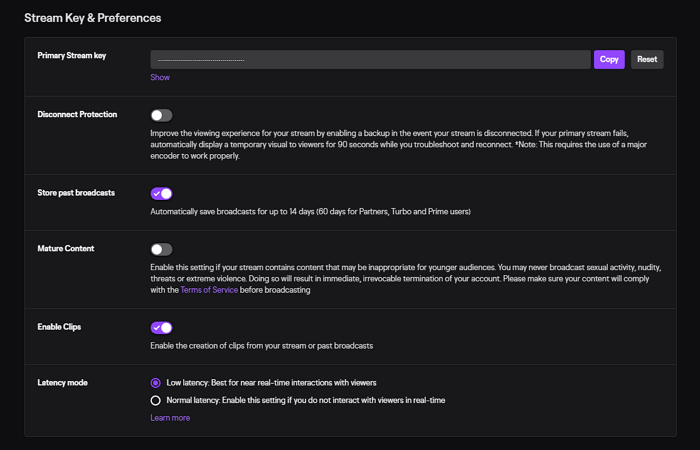
Task: Choose the Normal latency radio button
Action: coord(155,400)
